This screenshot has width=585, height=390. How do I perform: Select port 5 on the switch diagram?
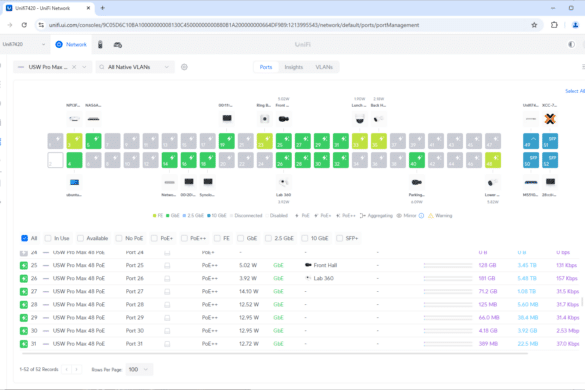click(x=93, y=141)
